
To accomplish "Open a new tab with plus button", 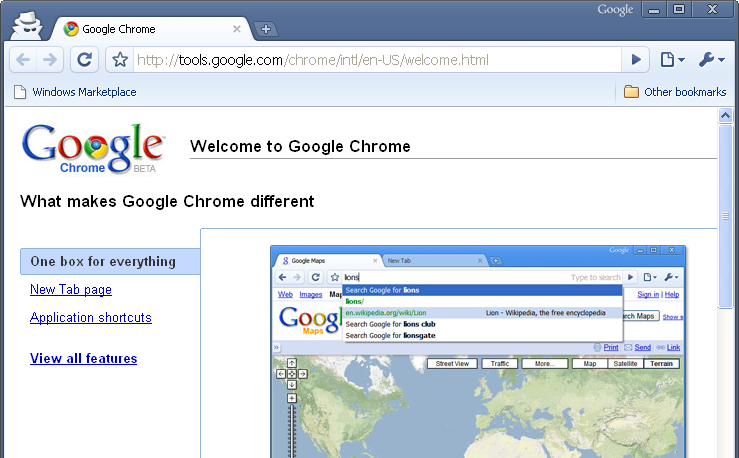I will point(266,29).
